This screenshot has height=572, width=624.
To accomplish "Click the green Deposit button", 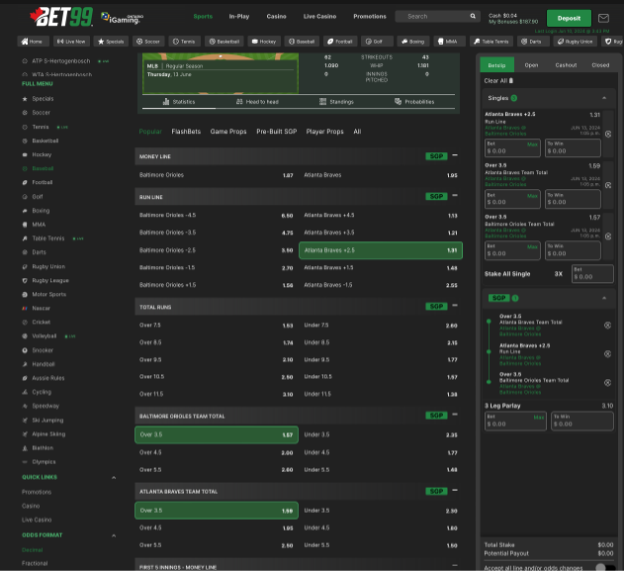I will tap(568, 18).
